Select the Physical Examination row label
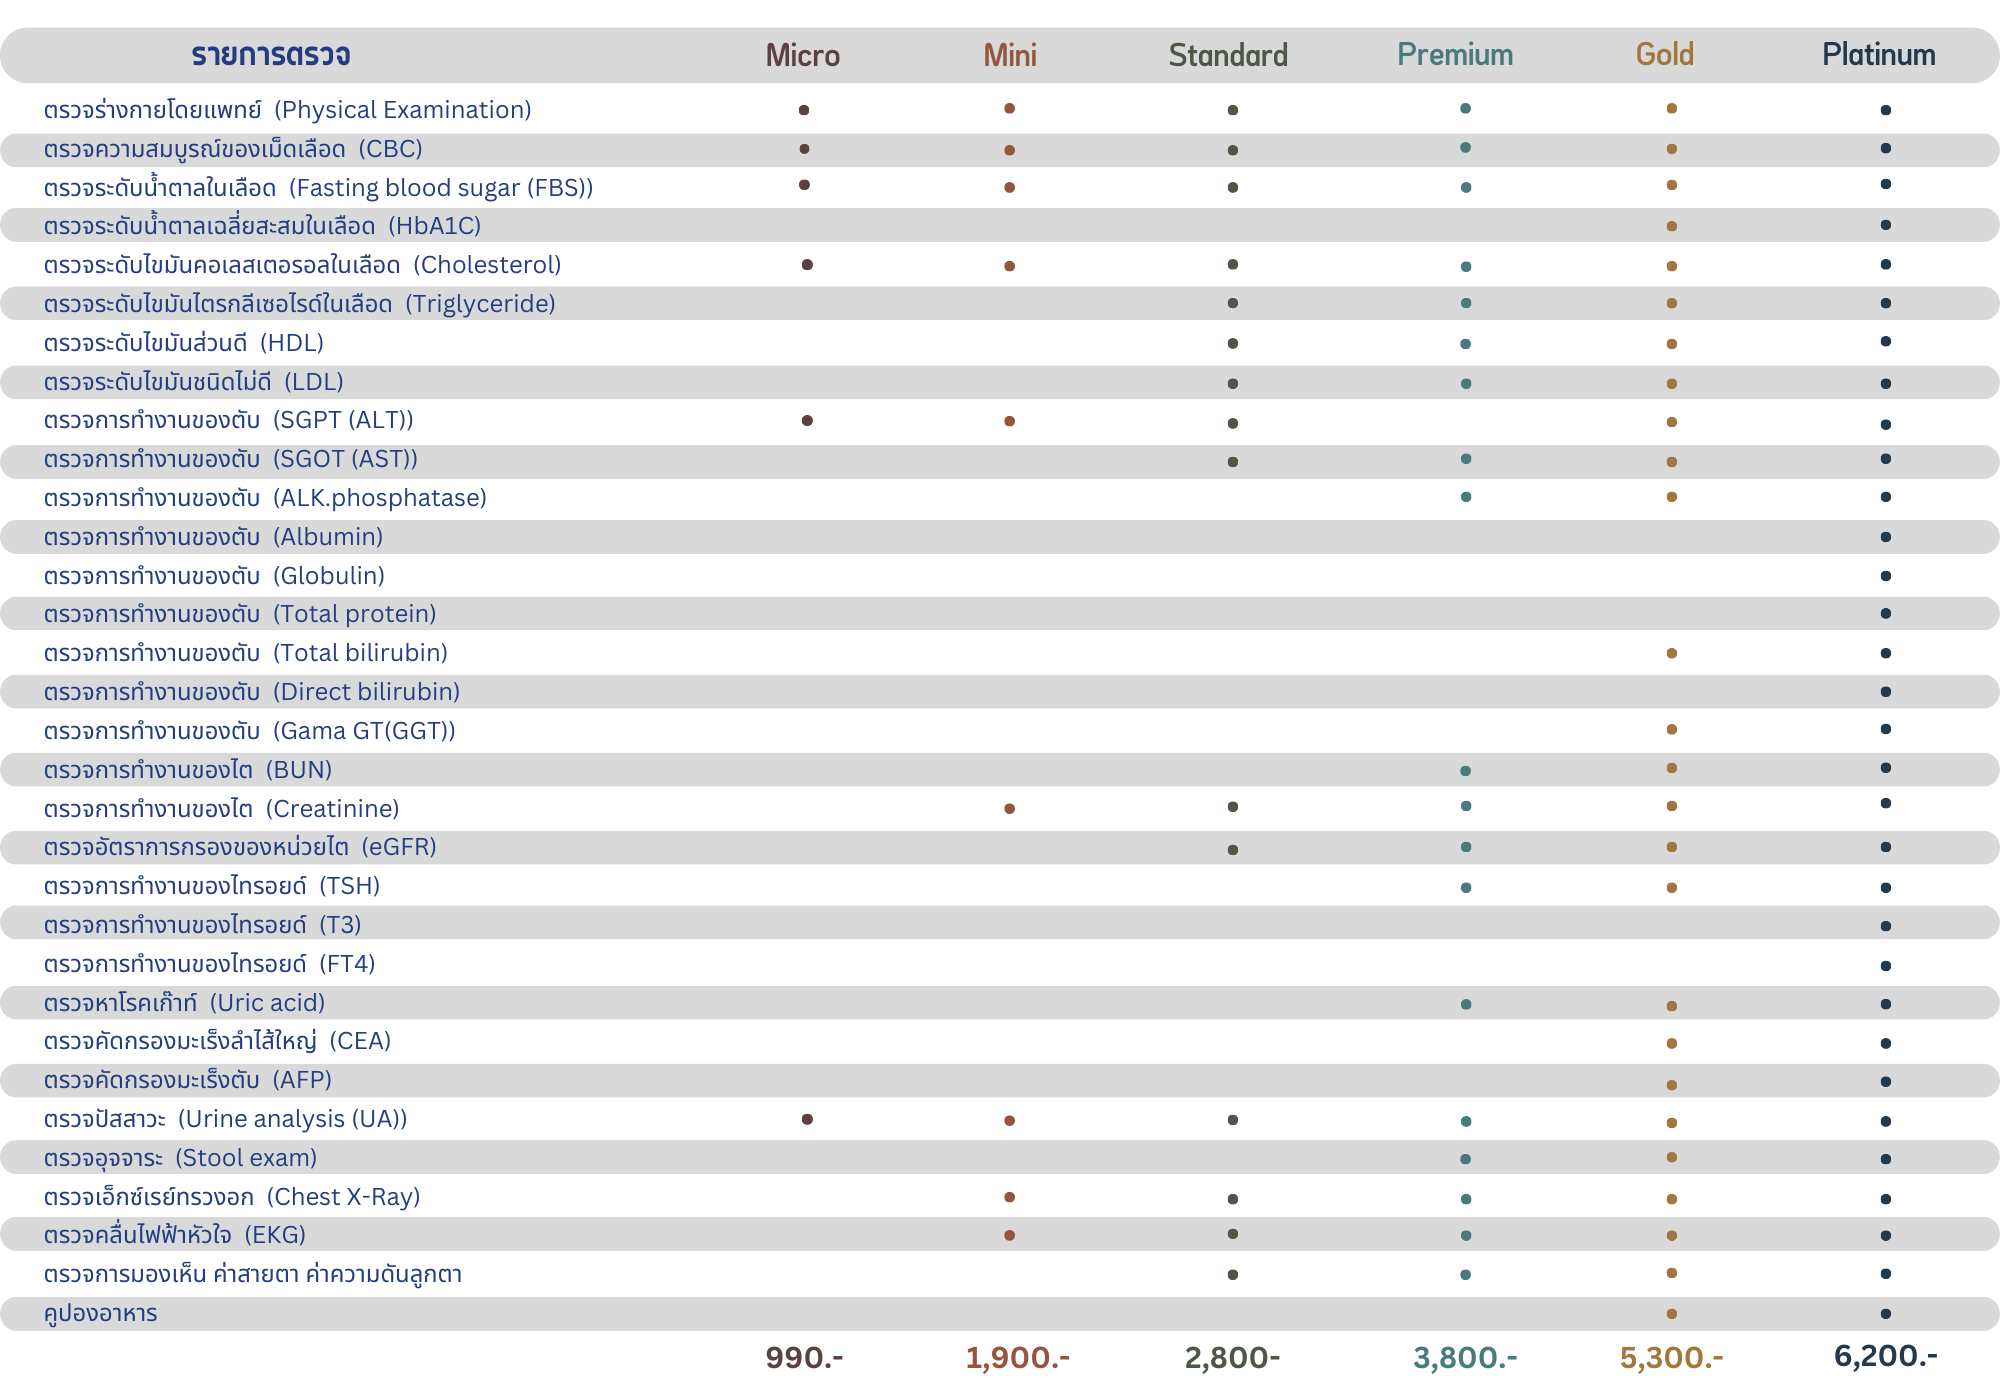The image size is (2000, 1400). (x=288, y=110)
